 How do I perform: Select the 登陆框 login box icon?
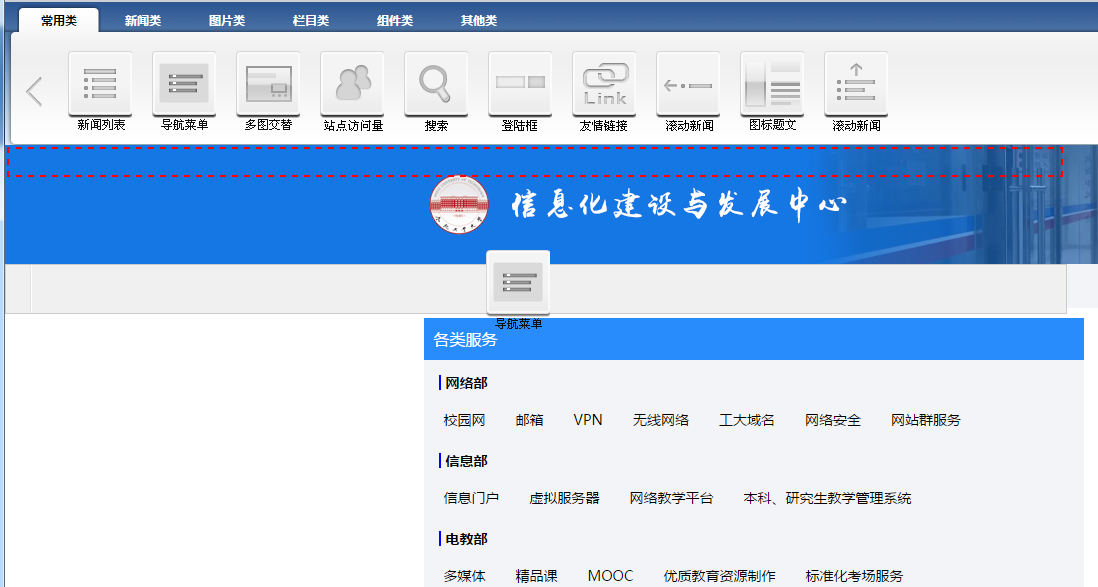click(x=520, y=84)
